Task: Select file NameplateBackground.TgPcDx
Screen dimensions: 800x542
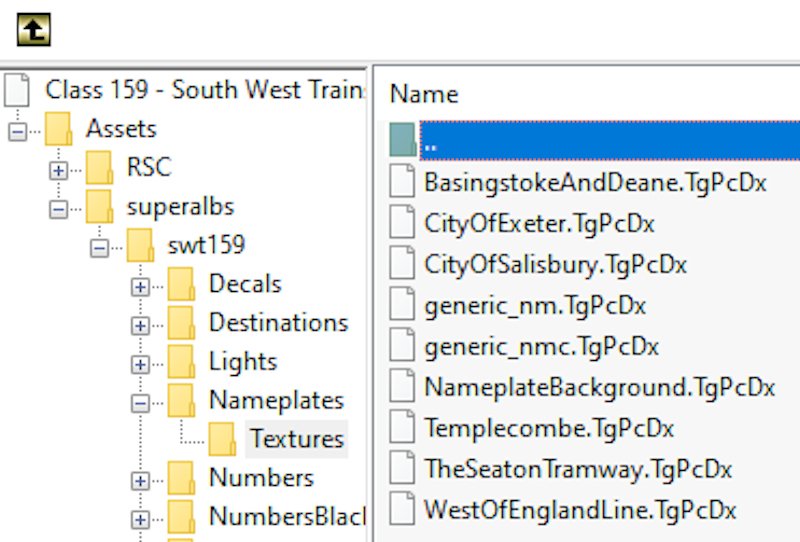Action: [600, 387]
